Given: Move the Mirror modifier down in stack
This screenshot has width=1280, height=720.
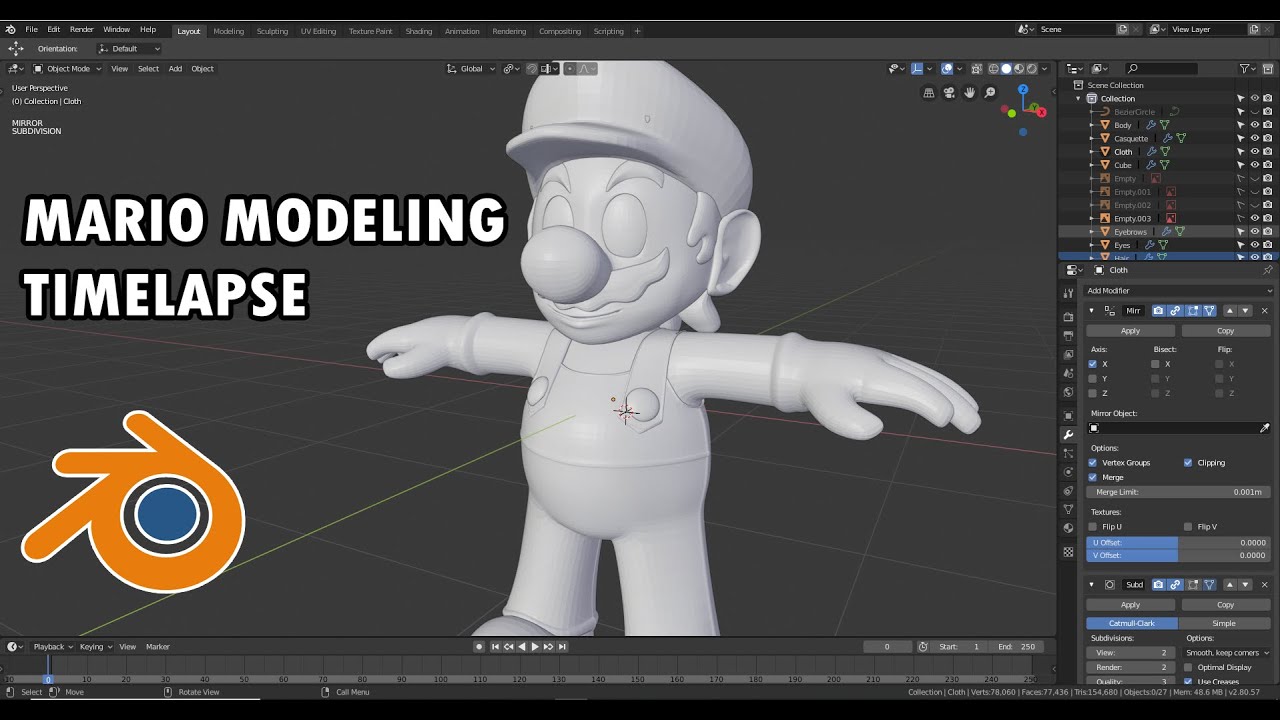Looking at the screenshot, I should click(x=1245, y=311).
